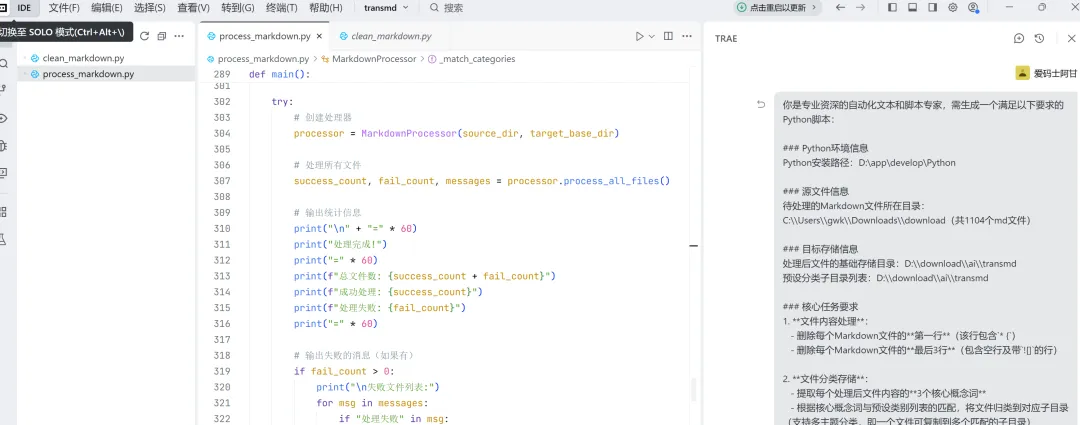Open run options dropdown arrow

(652, 37)
